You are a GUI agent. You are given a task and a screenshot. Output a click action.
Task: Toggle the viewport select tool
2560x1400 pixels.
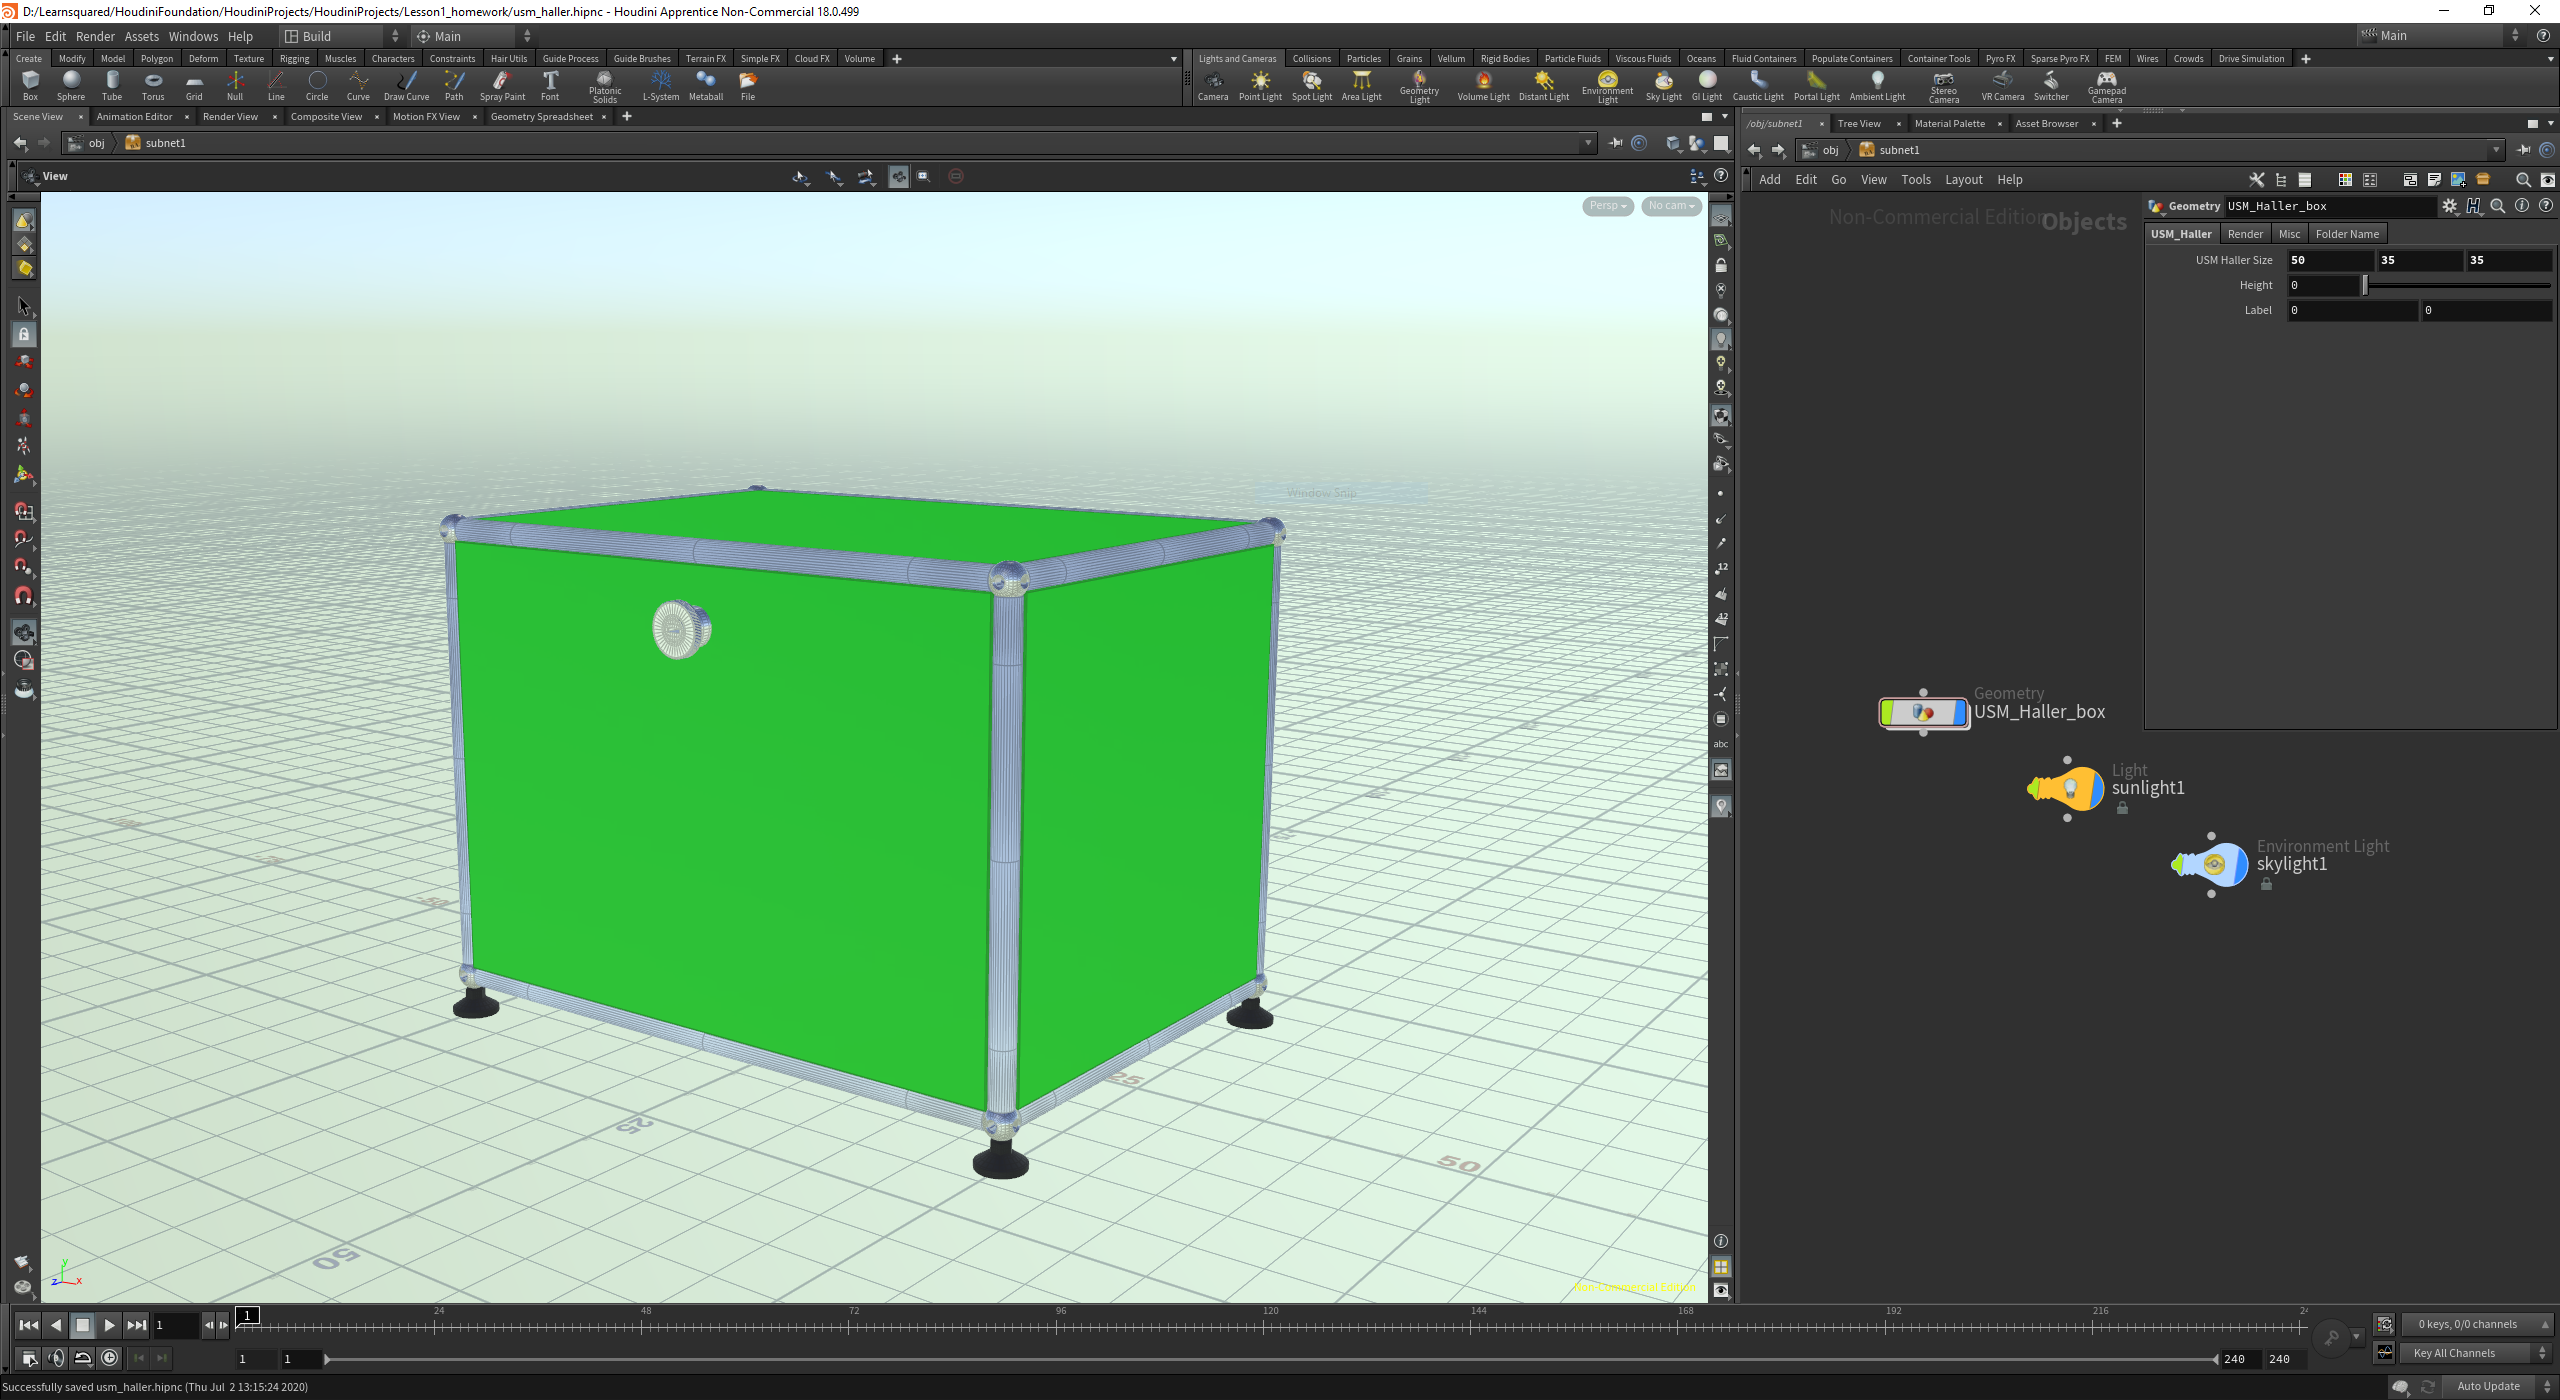pyautogui.click(x=24, y=306)
